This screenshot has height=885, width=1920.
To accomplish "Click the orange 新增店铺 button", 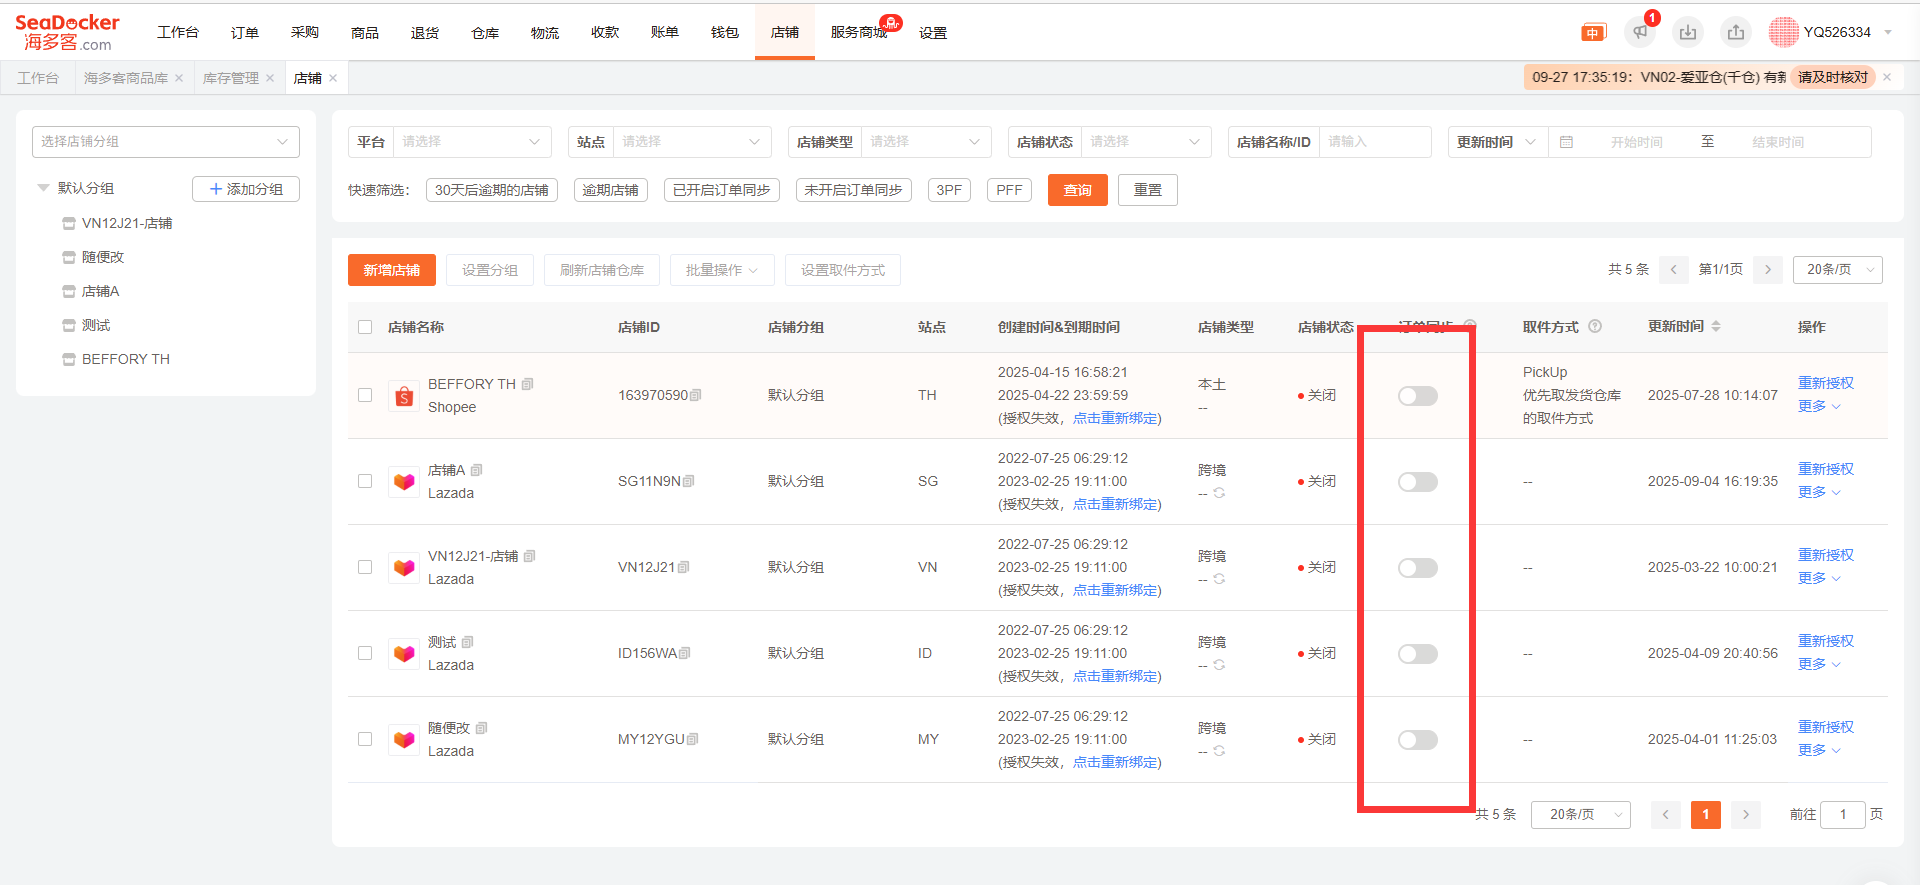I will [391, 270].
